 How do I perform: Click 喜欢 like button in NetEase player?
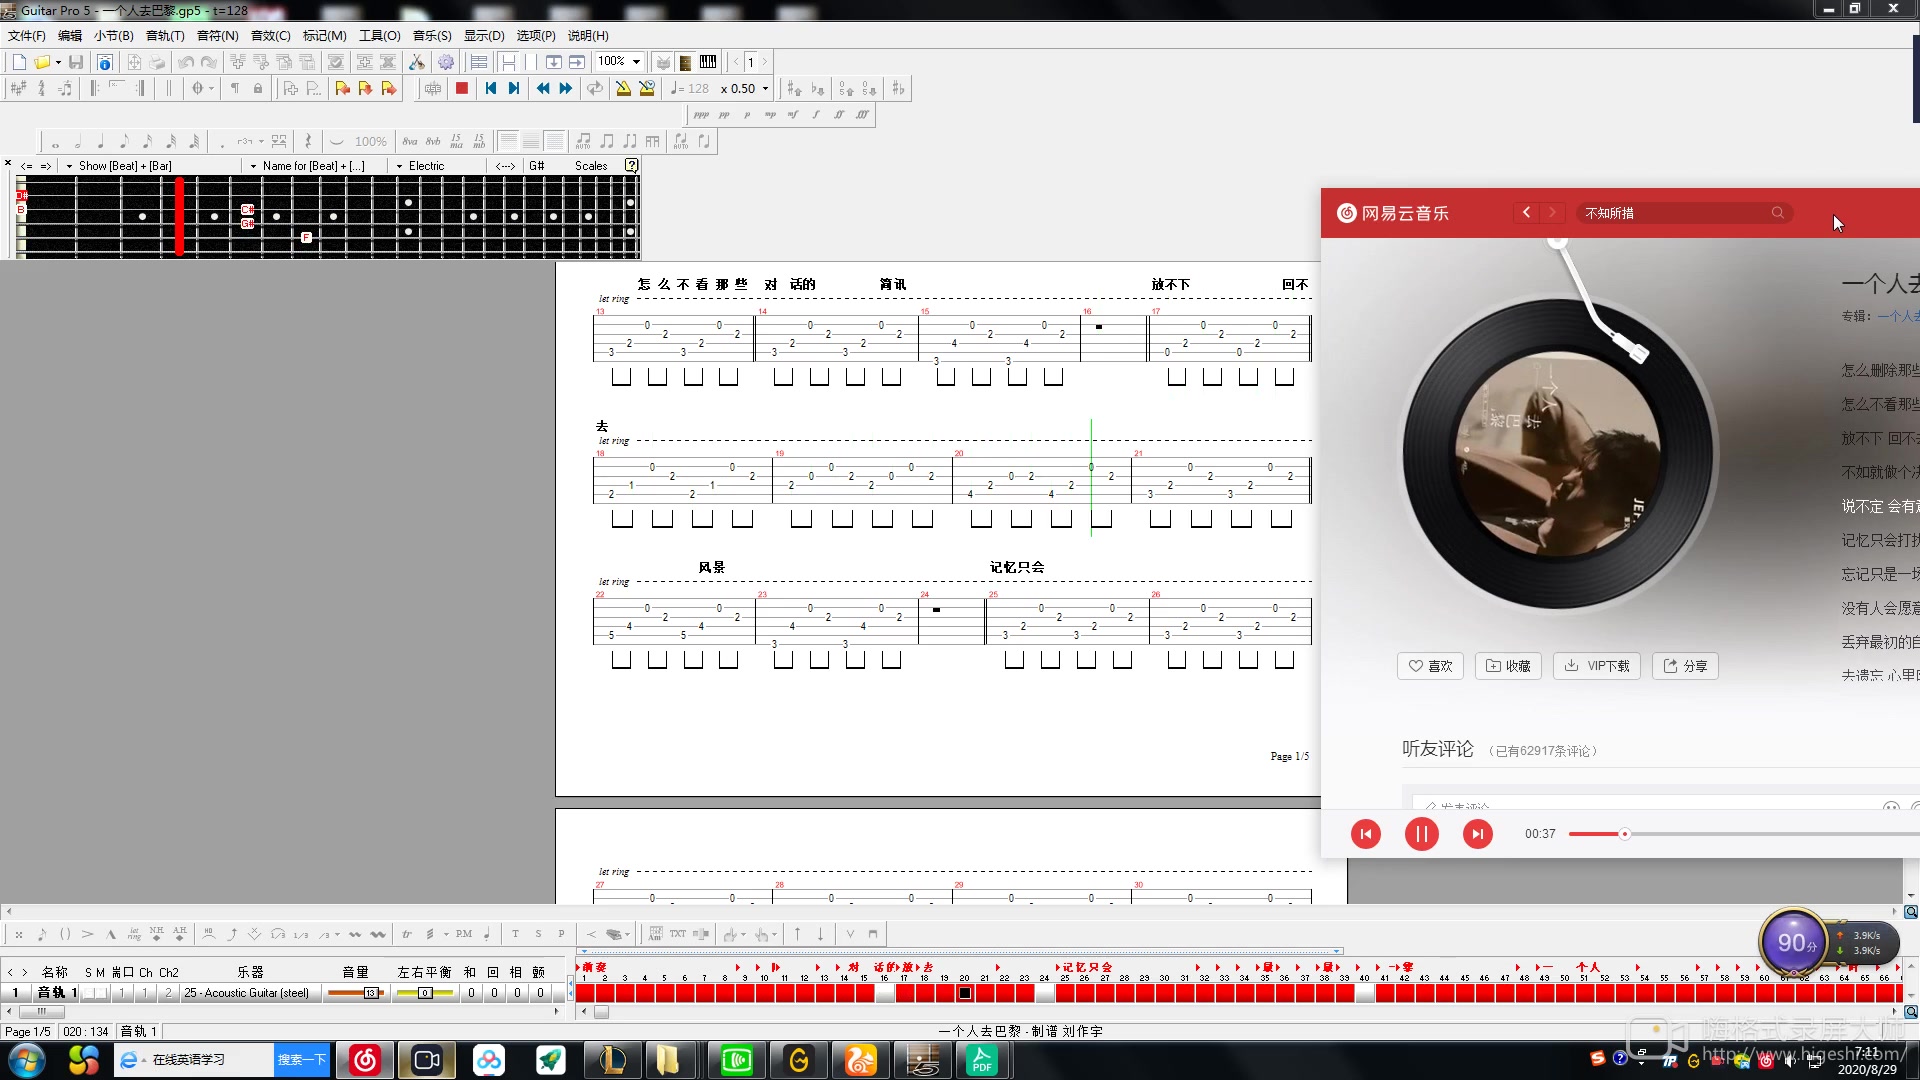(1430, 666)
